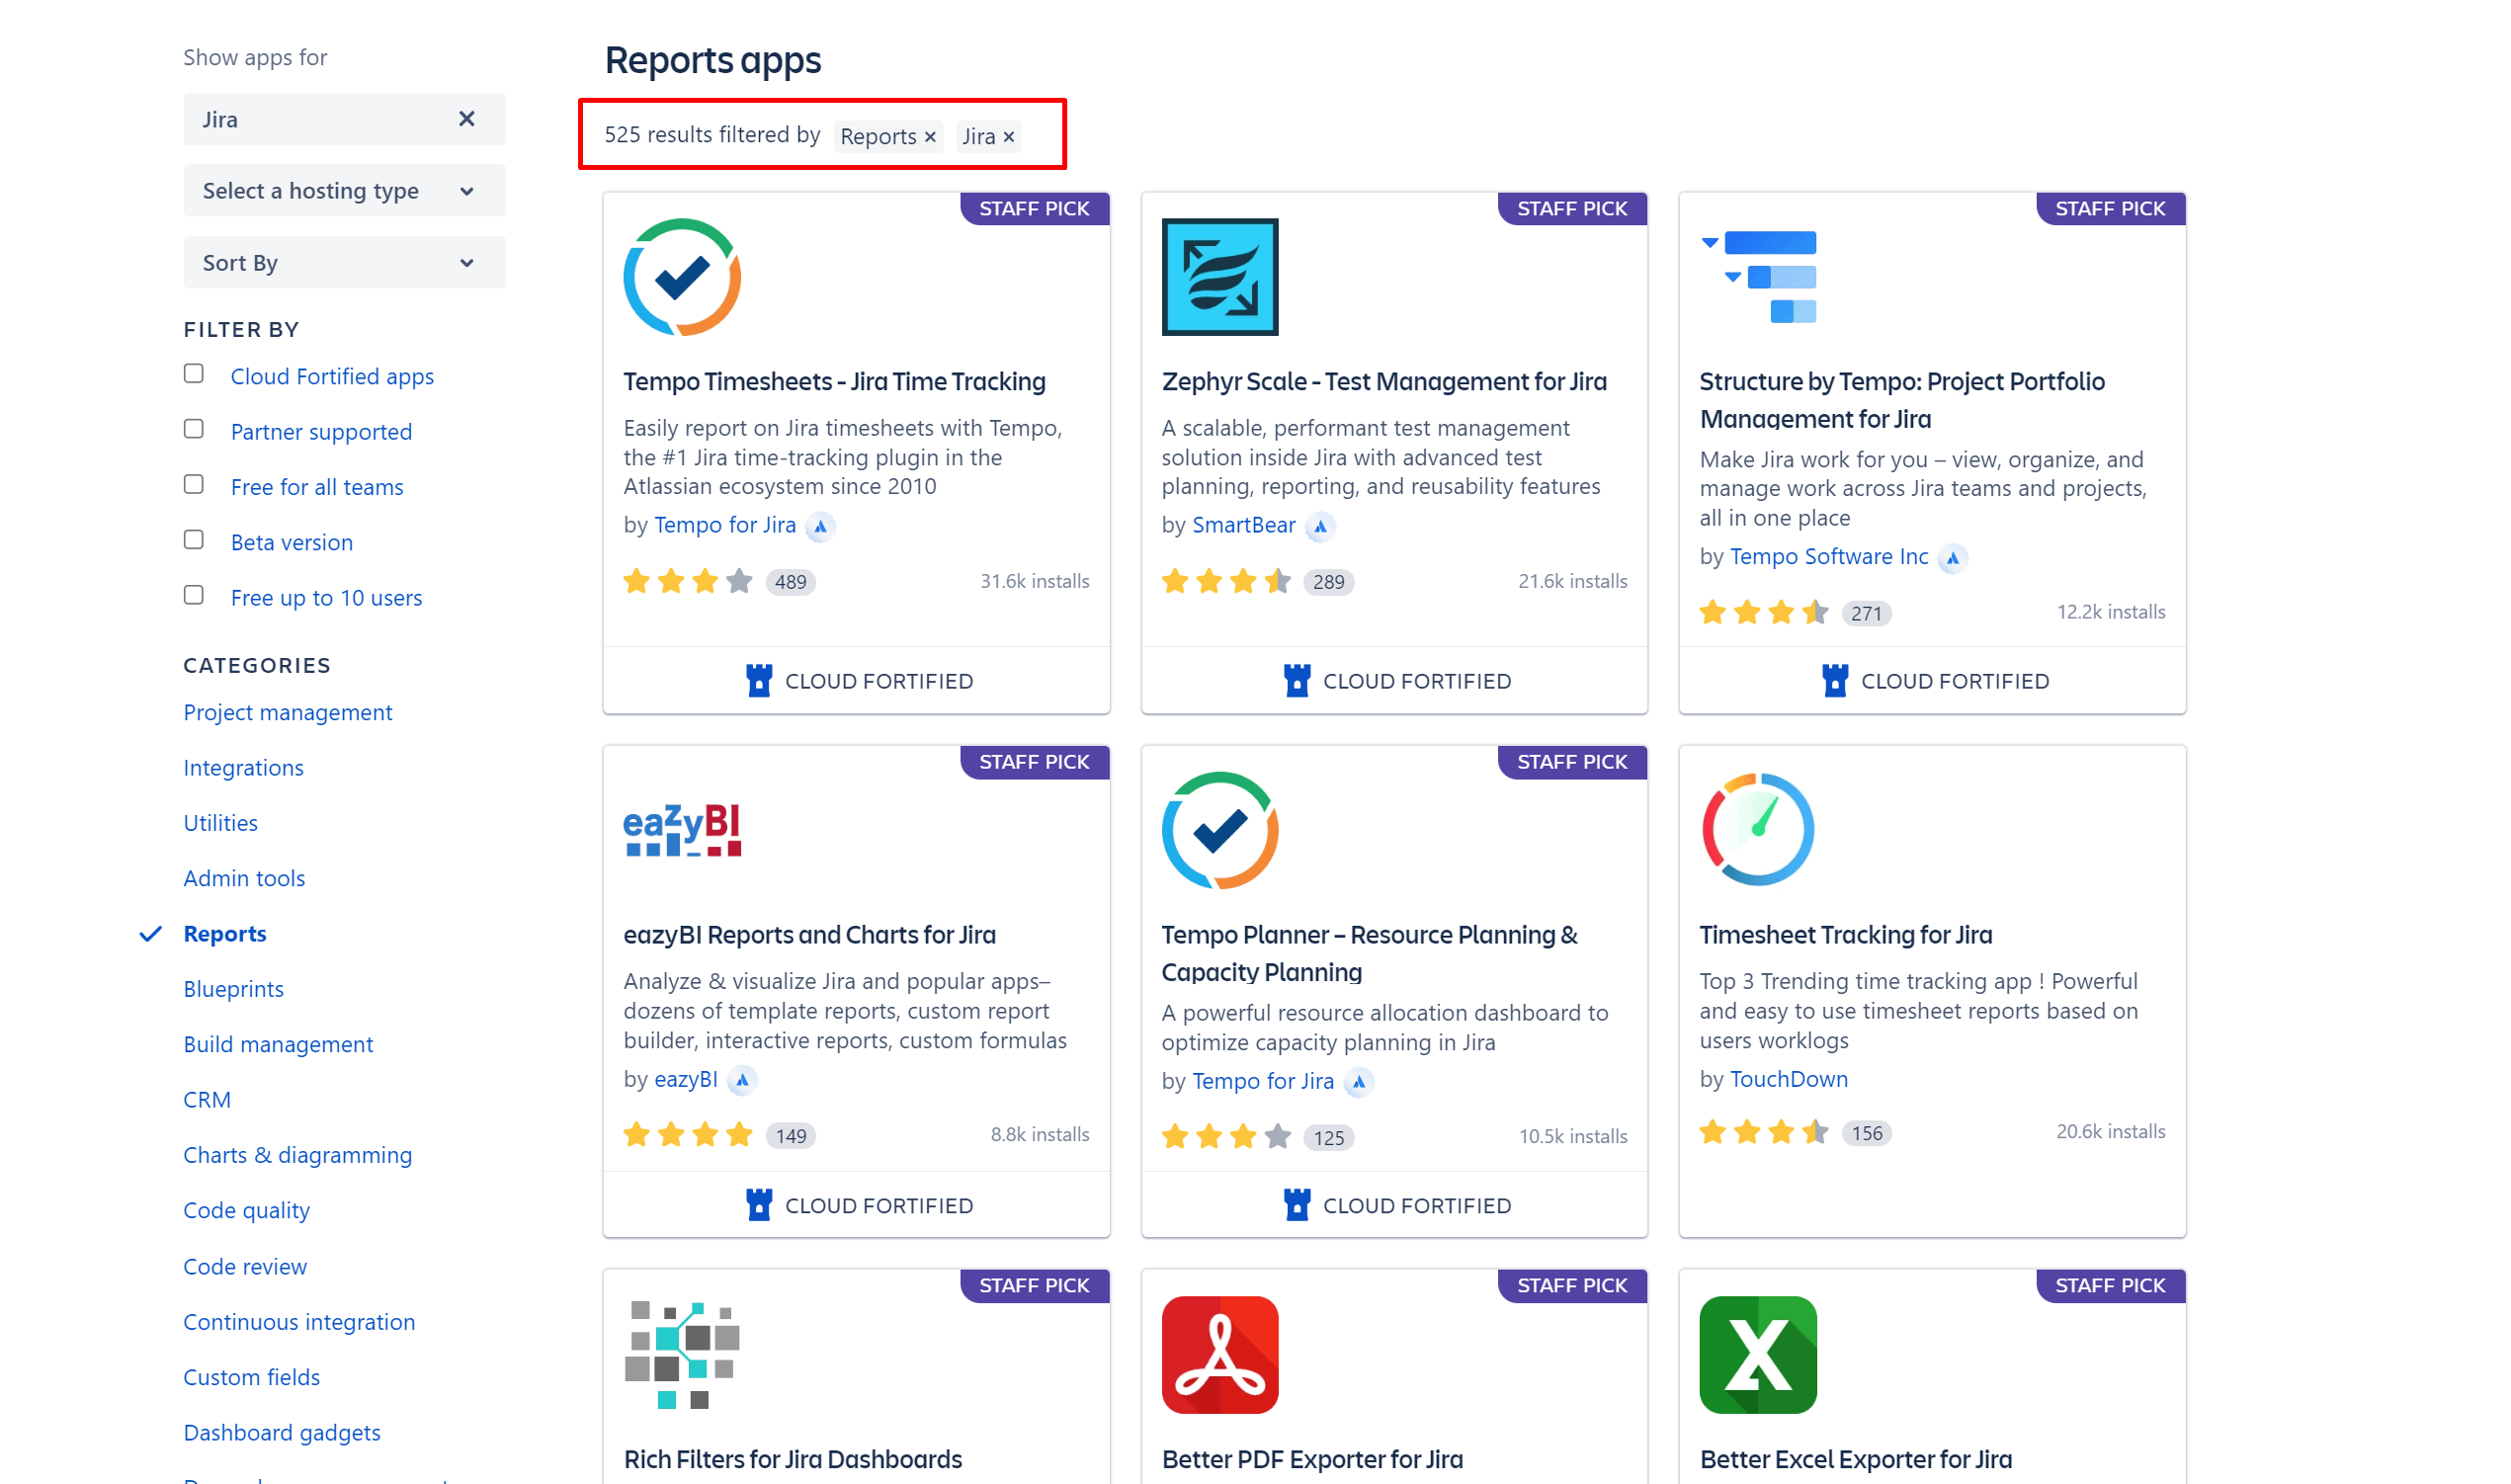The height and width of the screenshot is (1484, 2511).
Task: Enable the Free up to 10 users filter
Action: point(193,594)
